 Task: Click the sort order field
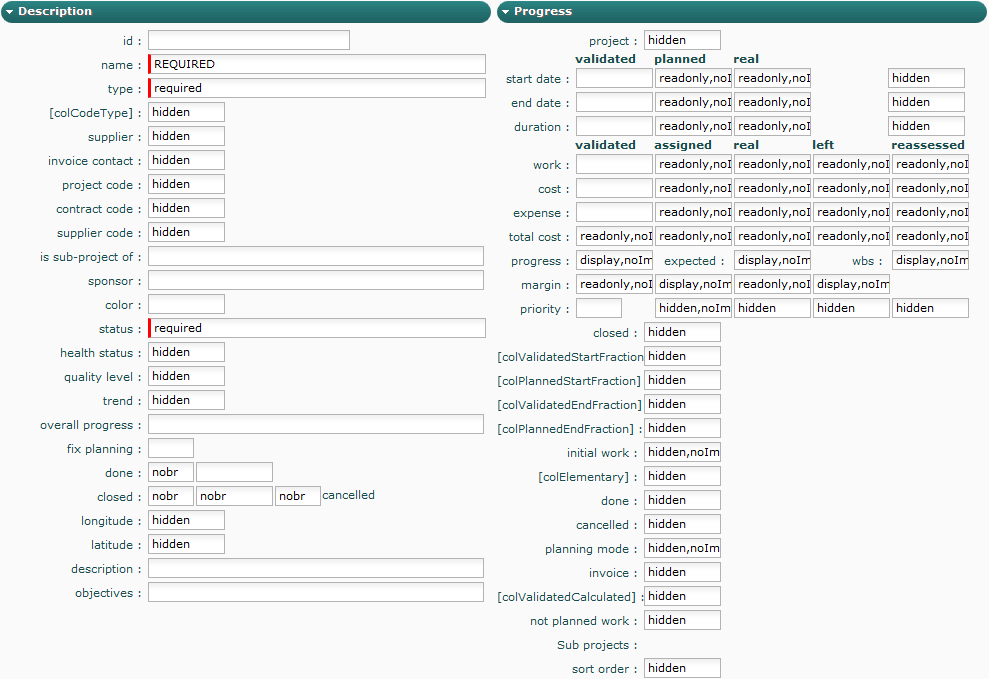coord(682,668)
